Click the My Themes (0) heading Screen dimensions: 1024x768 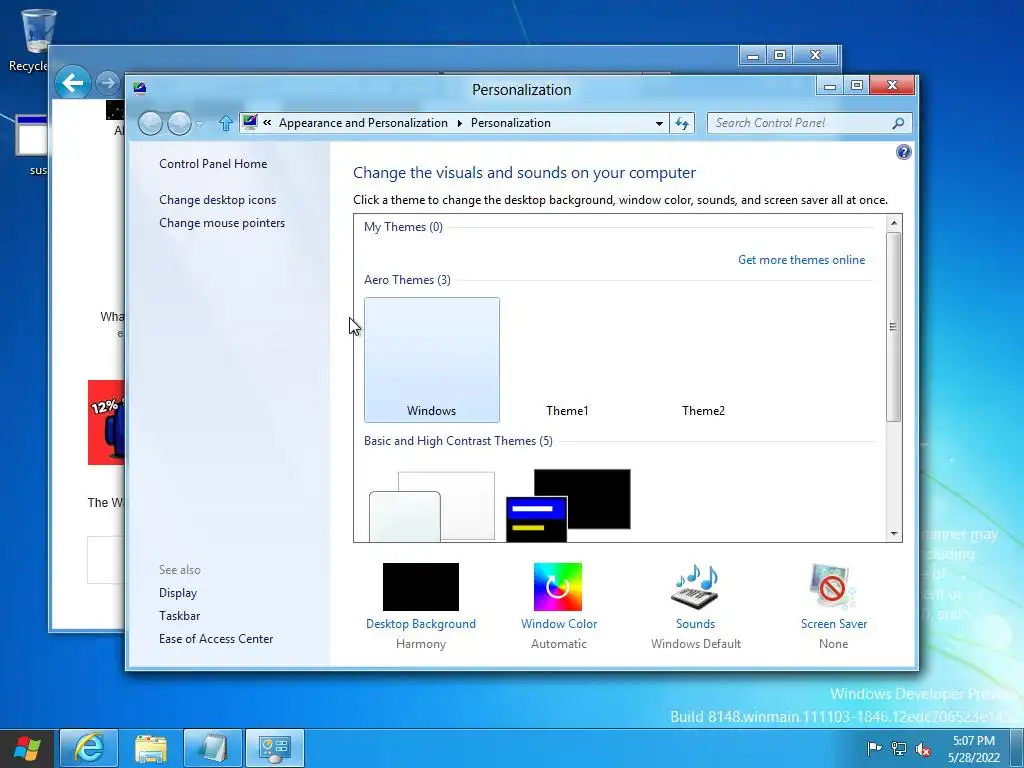(403, 227)
